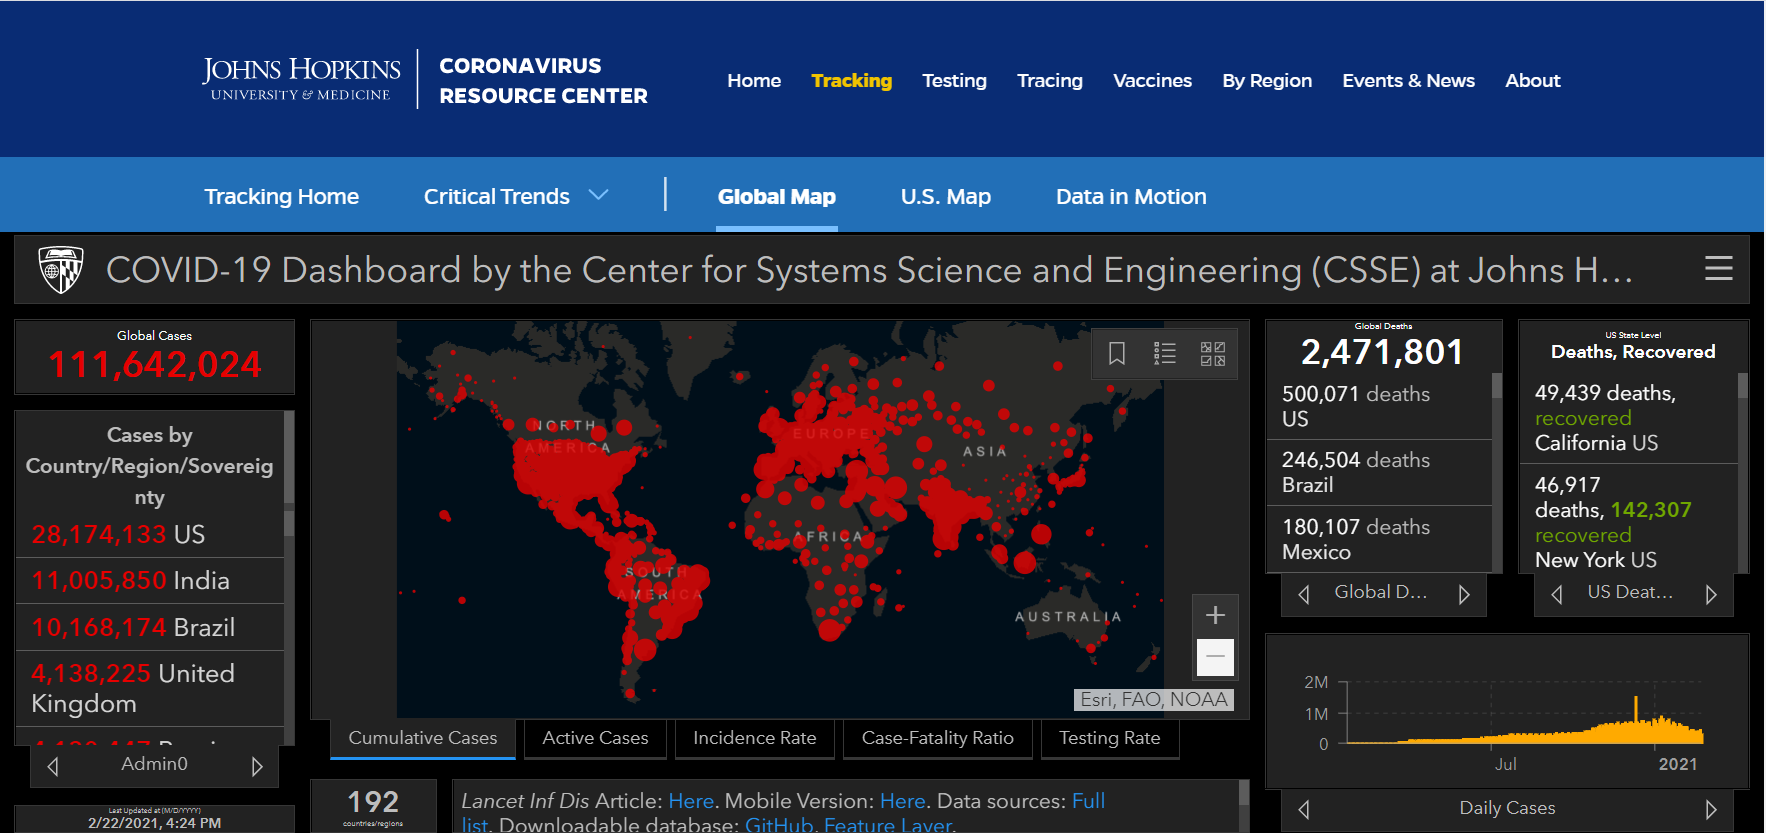
Task: Open the By Region menu
Action: click(1267, 81)
